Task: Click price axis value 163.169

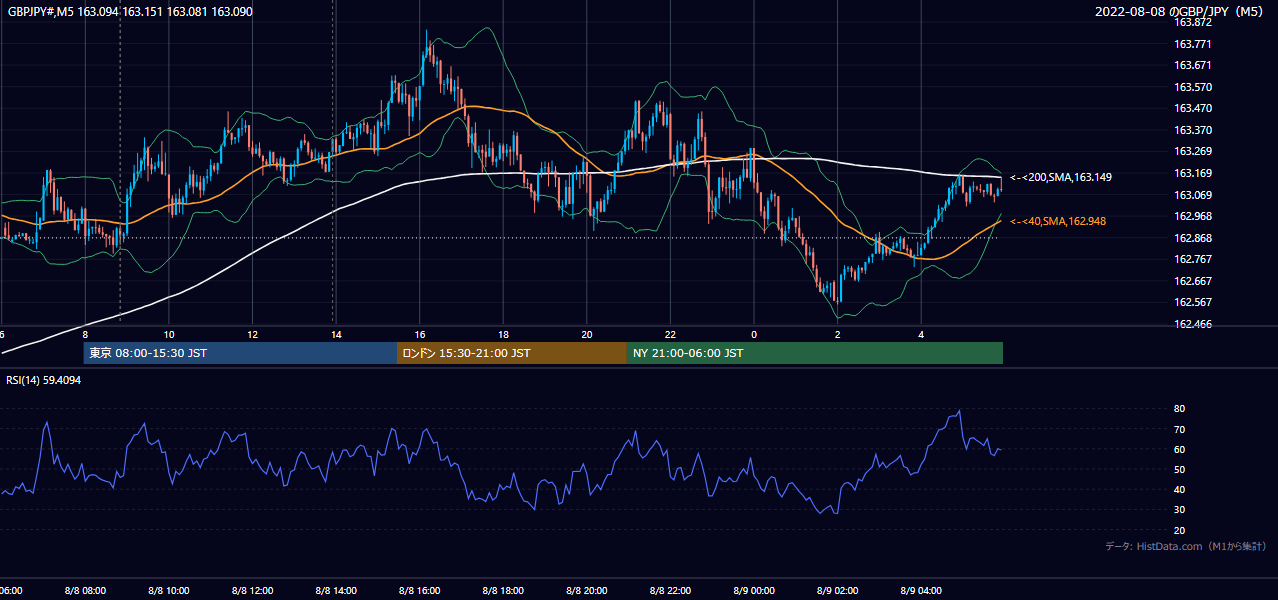Action: point(1193,173)
